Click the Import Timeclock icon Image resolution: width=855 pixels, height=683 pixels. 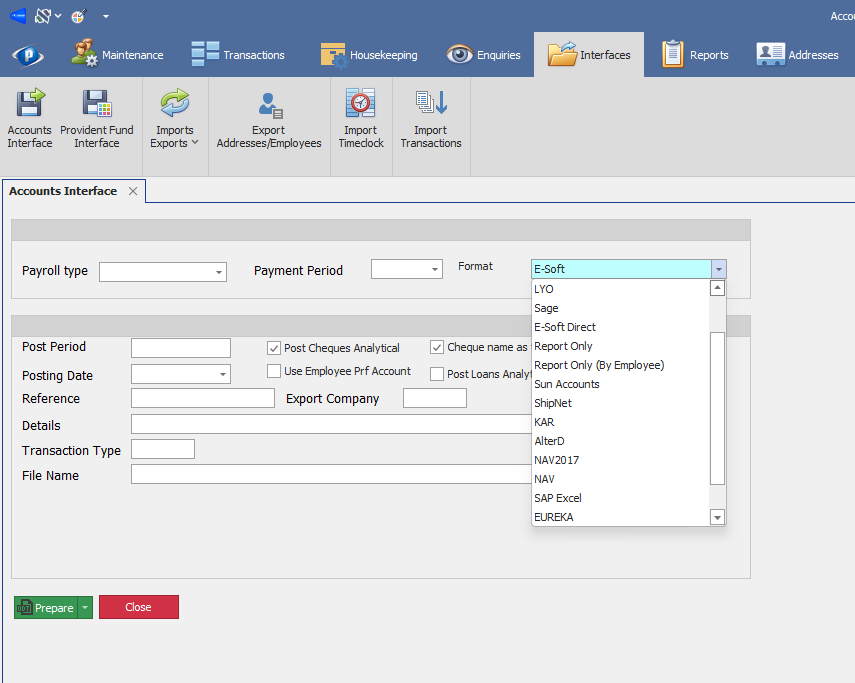coord(360,119)
